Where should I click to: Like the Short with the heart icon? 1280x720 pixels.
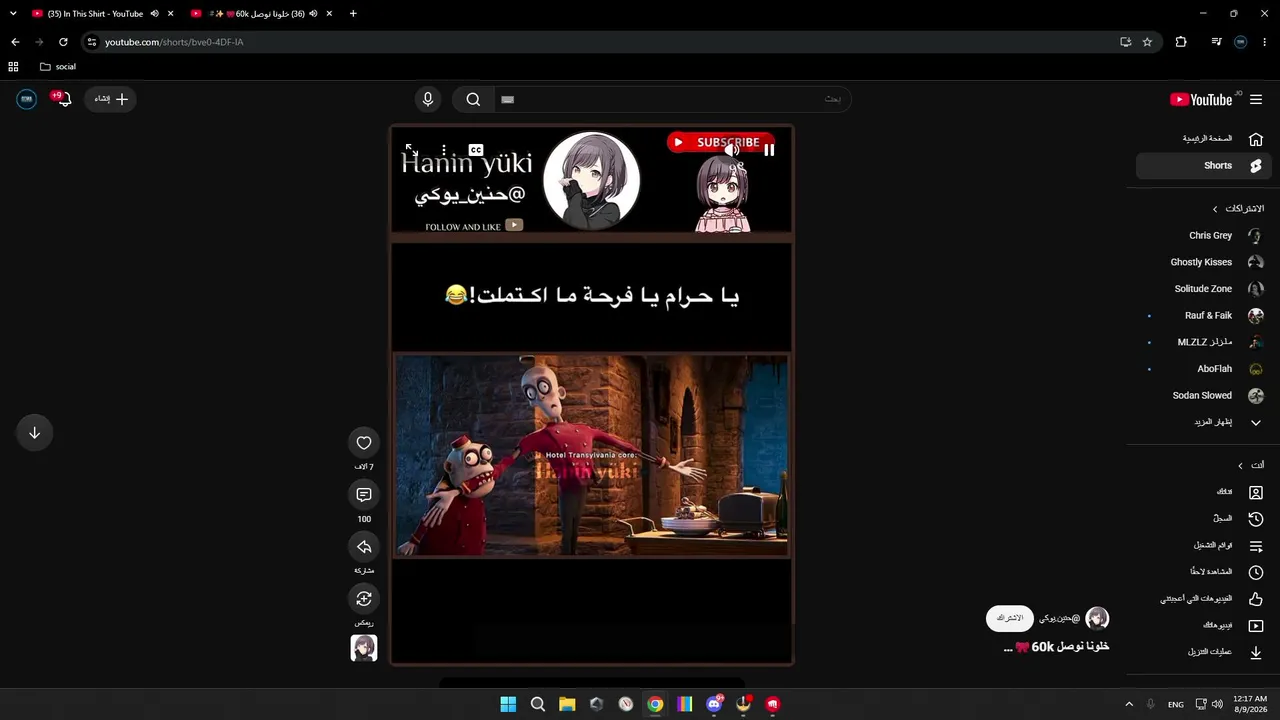click(364, 443)
